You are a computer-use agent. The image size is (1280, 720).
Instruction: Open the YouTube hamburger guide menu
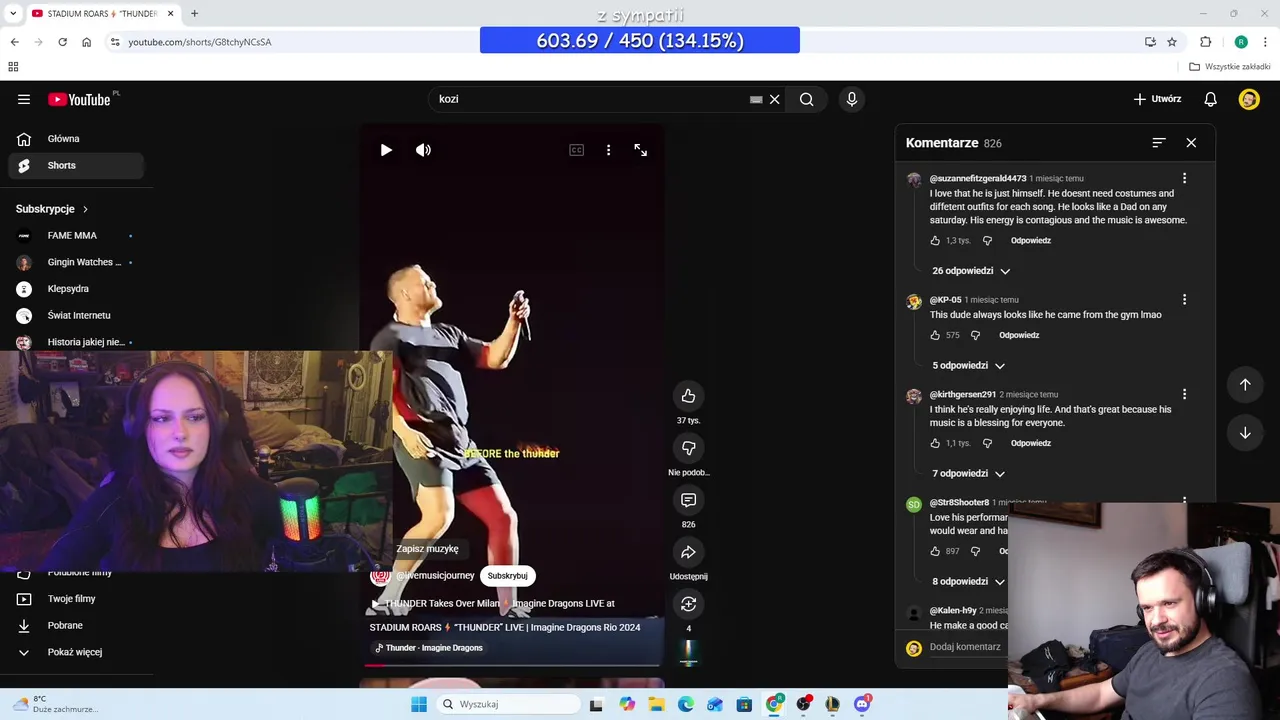(24, 99)
